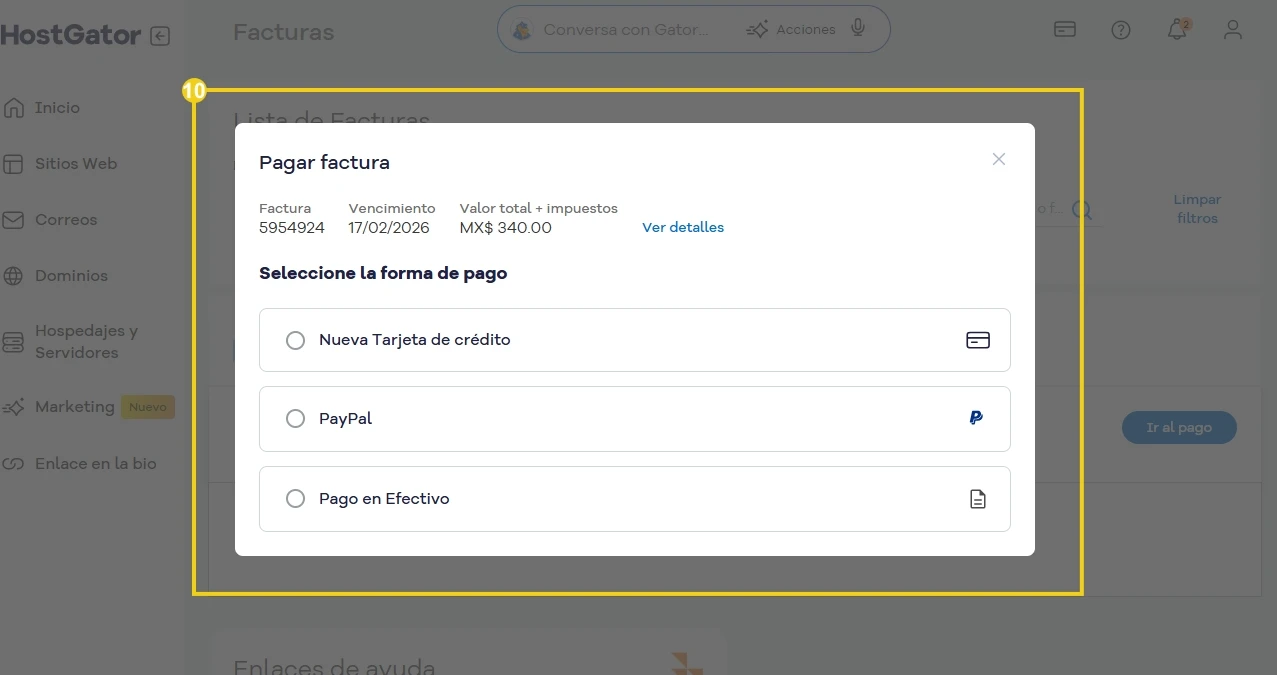Select the Nueva Tarjeta de crédito radio button
Image resolution: width=1277 pixels, height=675 pixels.
pos(295,340)
